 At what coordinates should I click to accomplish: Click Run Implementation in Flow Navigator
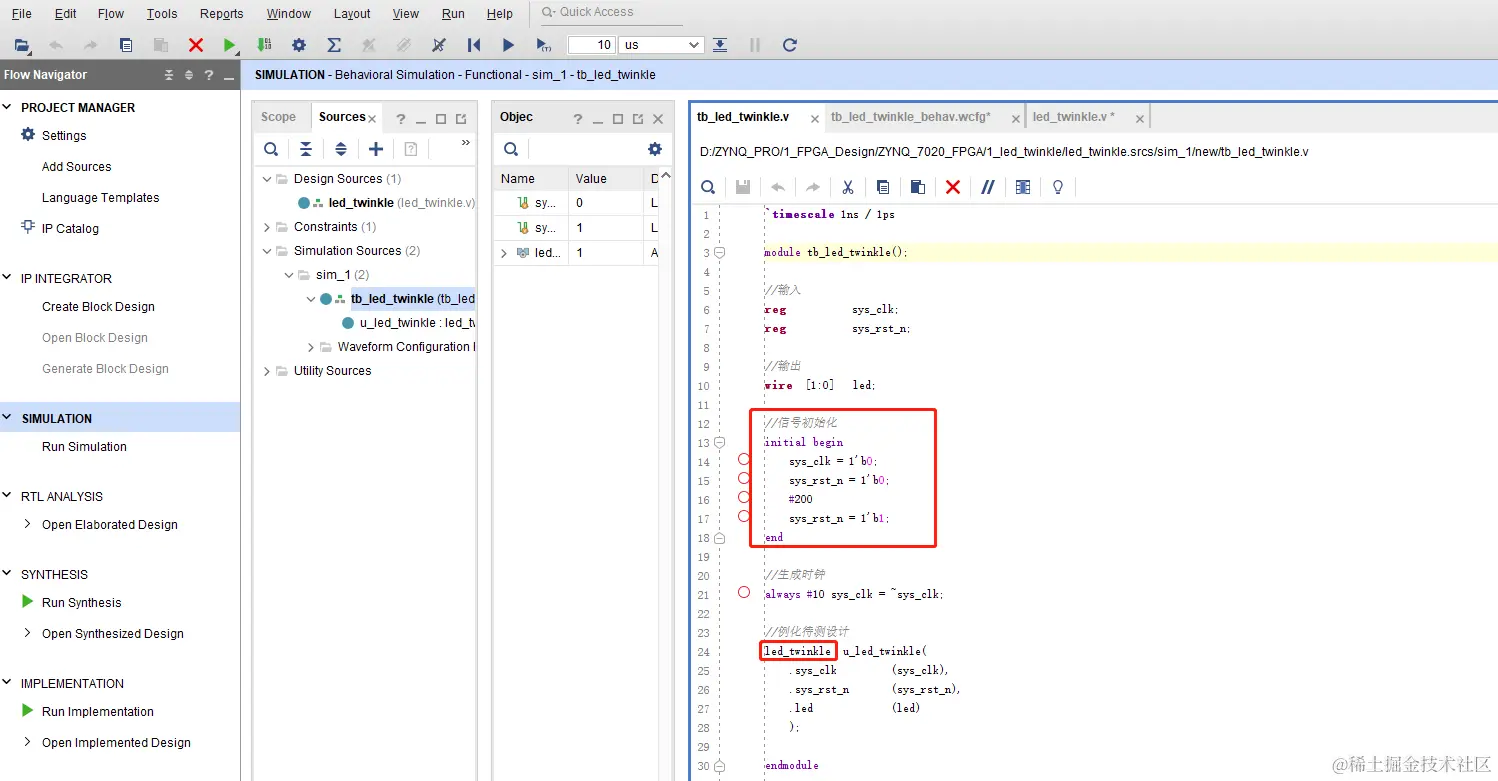click(98, 712)
